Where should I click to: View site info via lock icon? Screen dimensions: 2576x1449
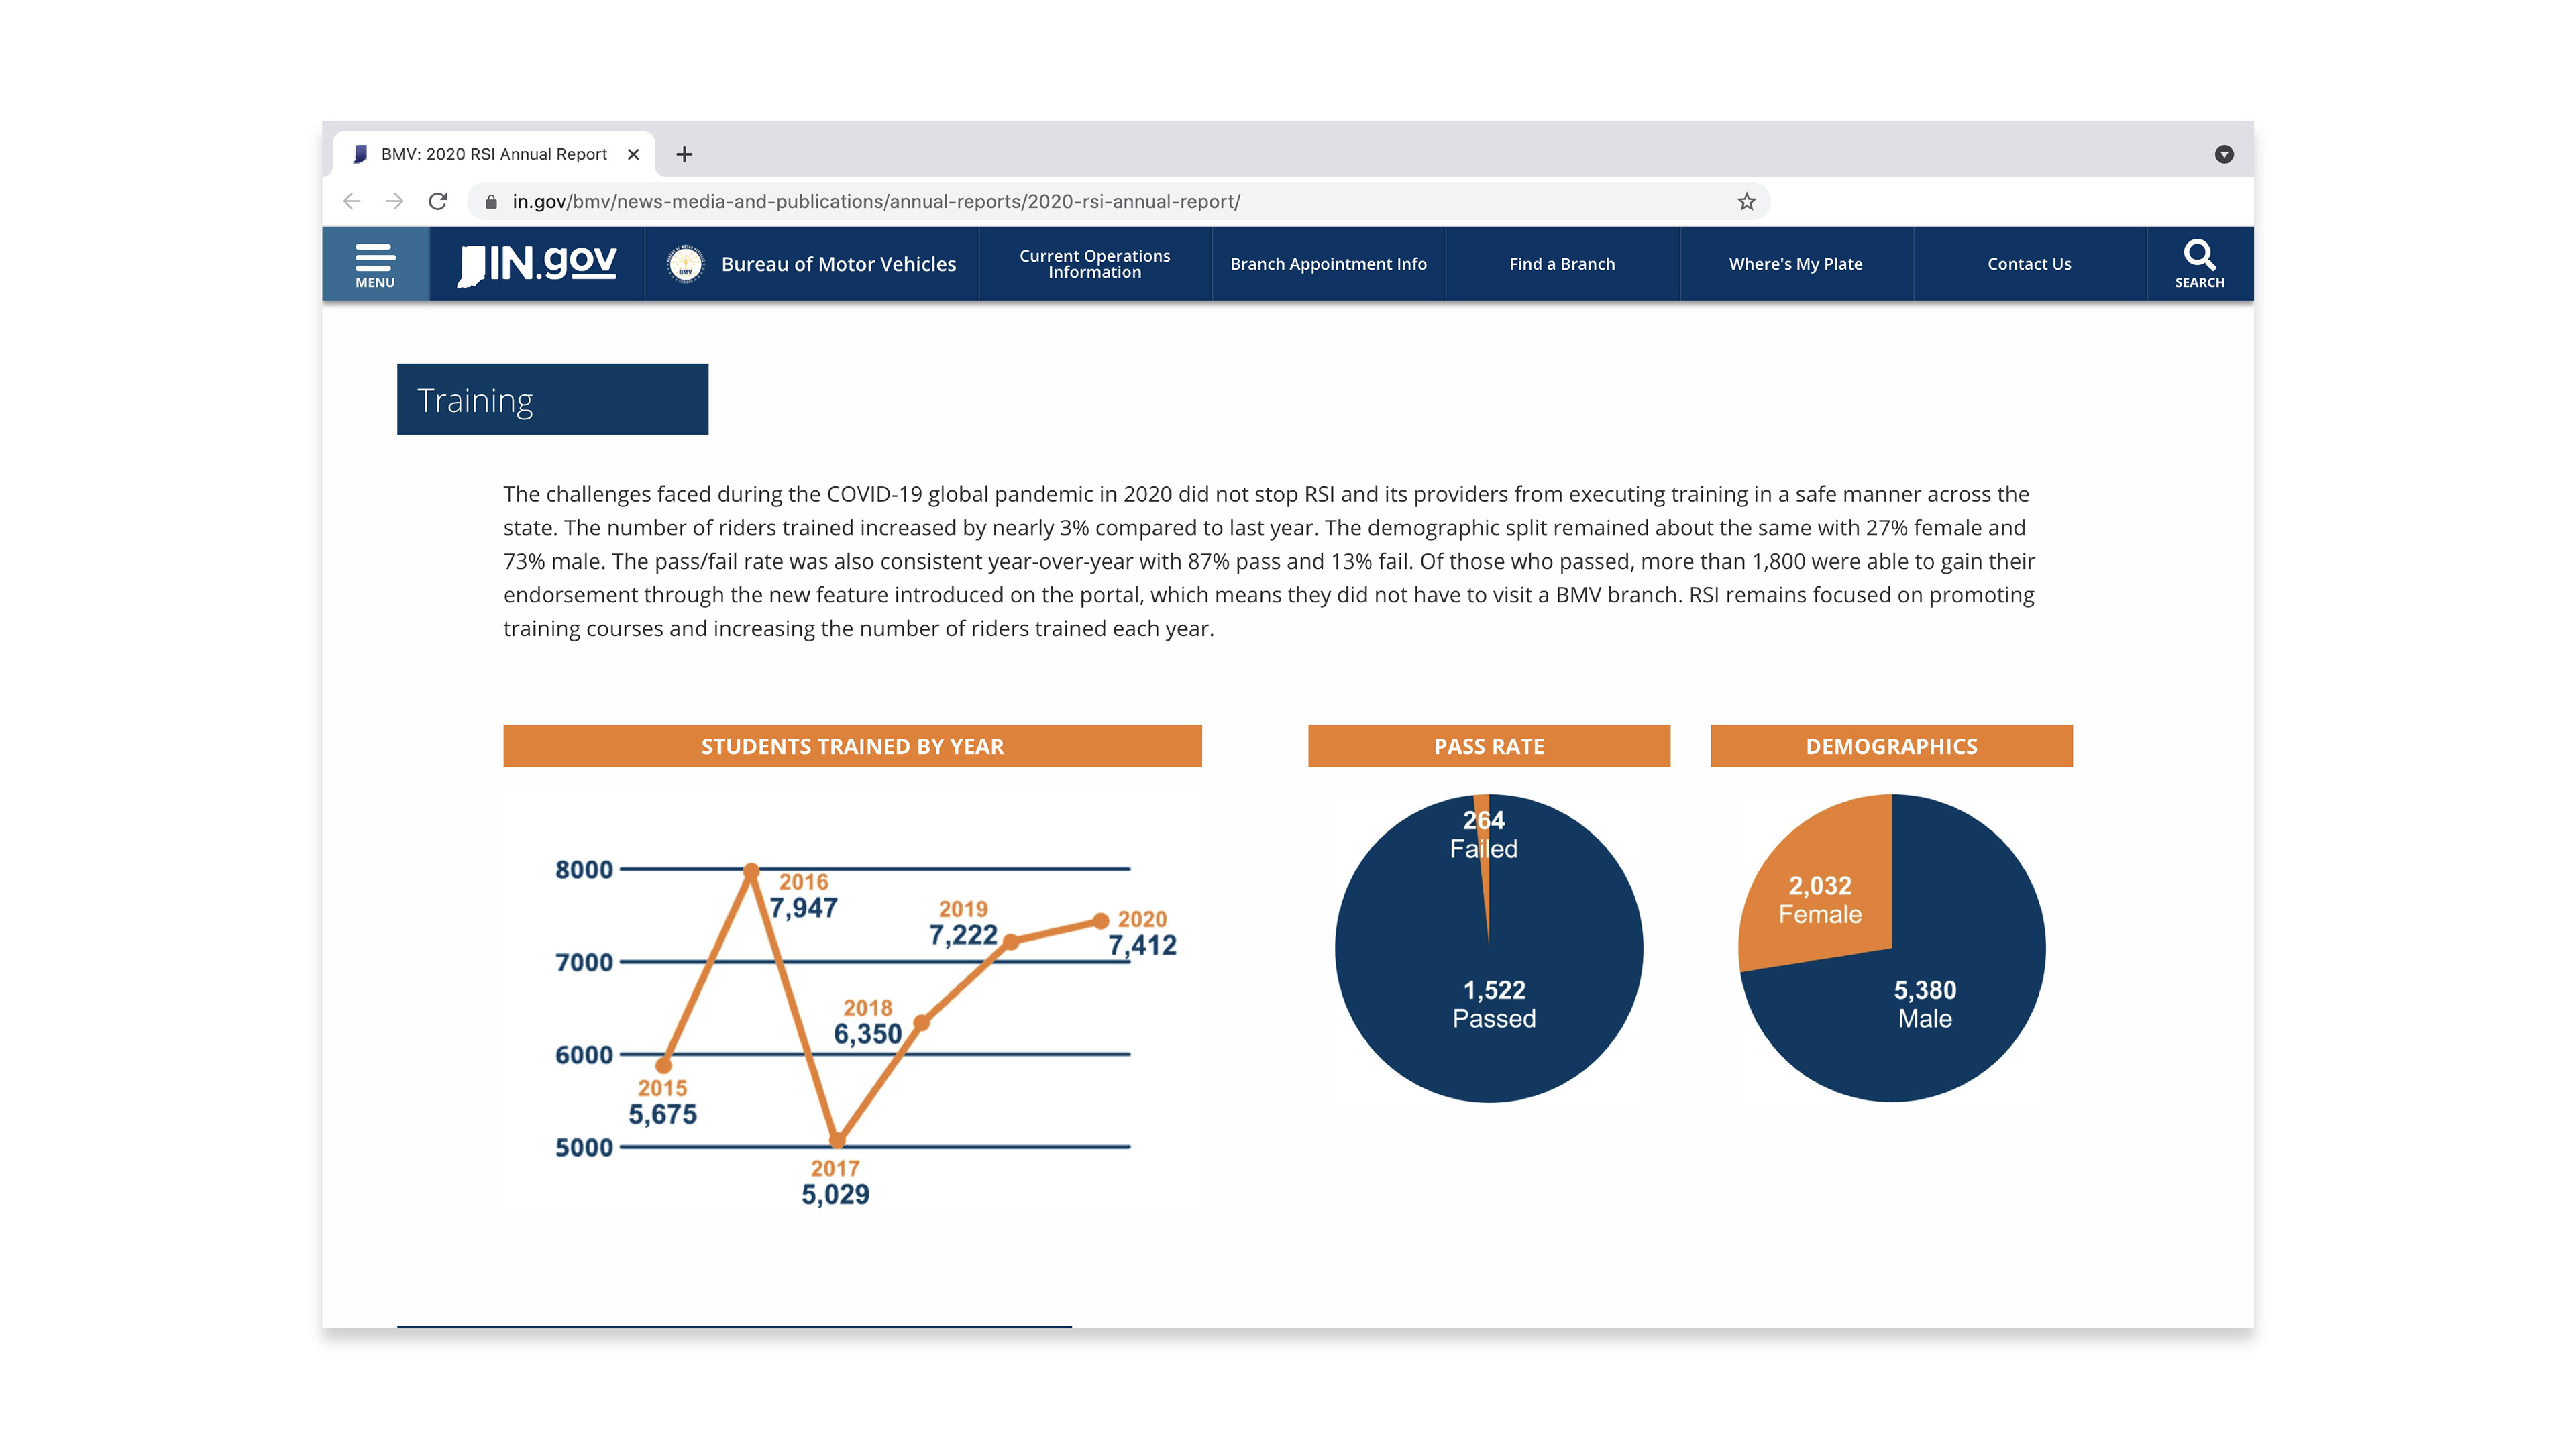tap(491, 202)
